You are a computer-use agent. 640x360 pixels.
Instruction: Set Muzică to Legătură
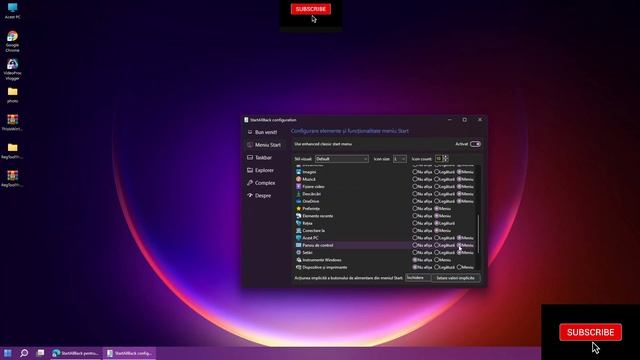pyautogui.click(x=437, y=179)
